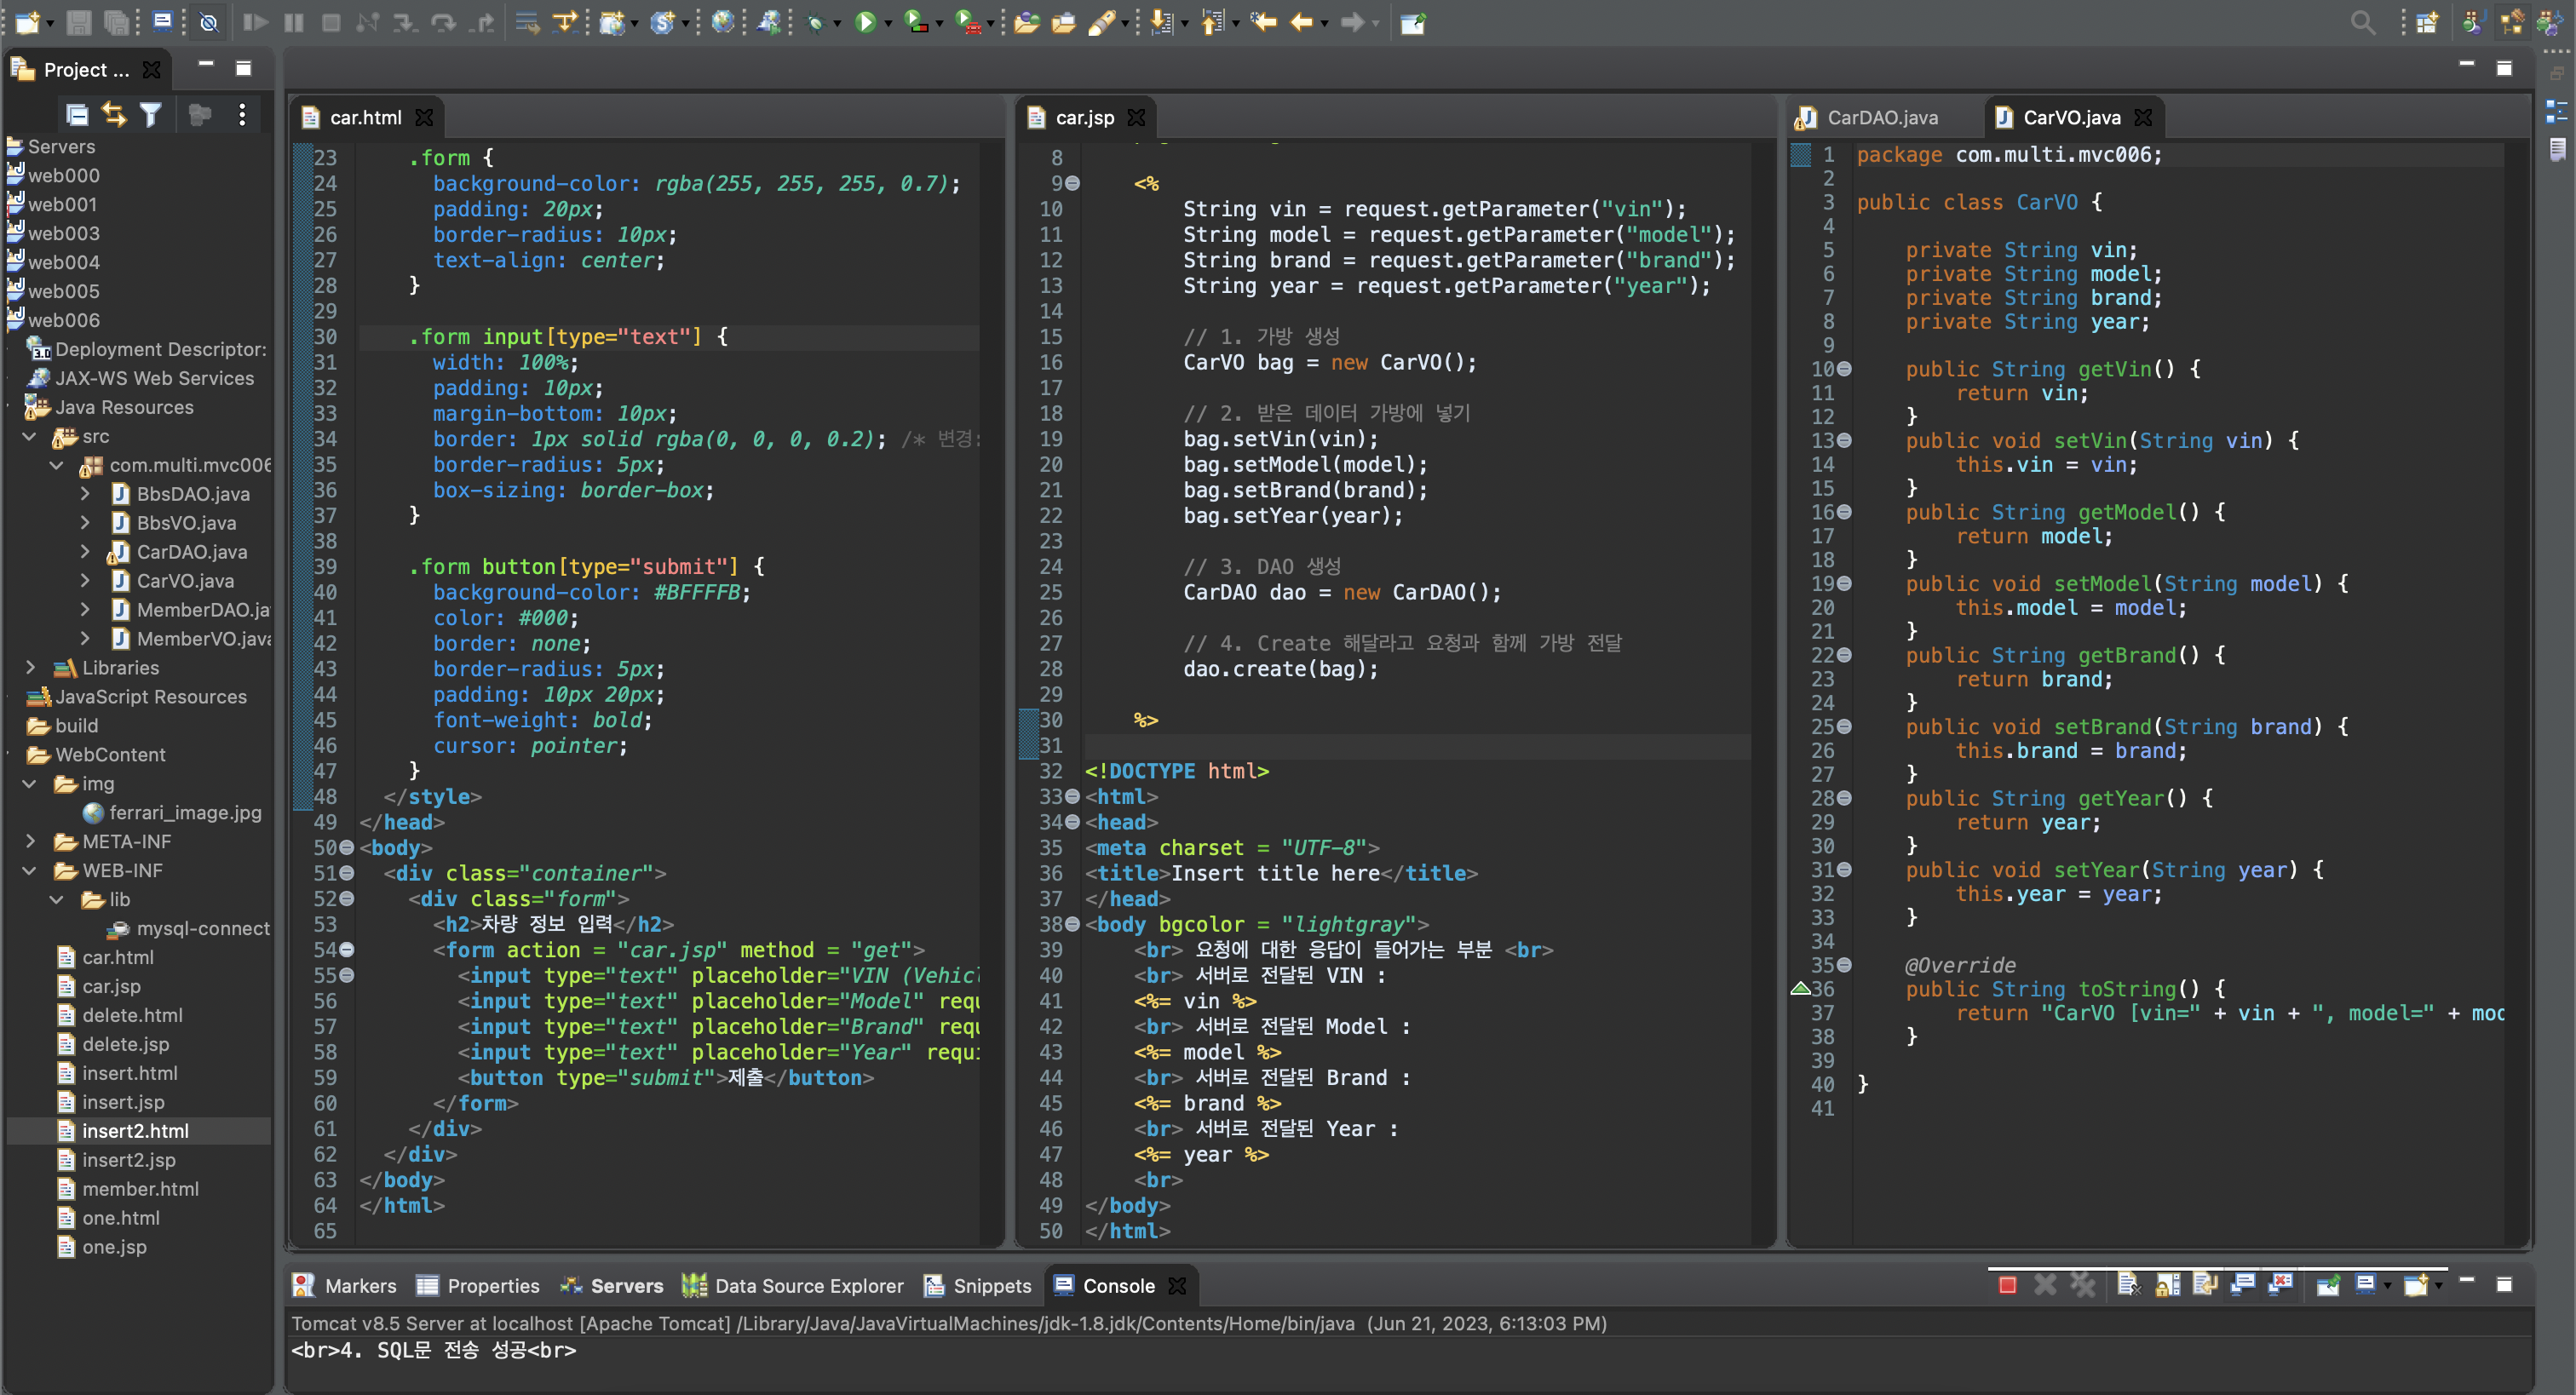Terminate the Tomcat server with red stop icon
The width and height of the screenshot is (2576, 1395).
(x=2006, y=1285)
